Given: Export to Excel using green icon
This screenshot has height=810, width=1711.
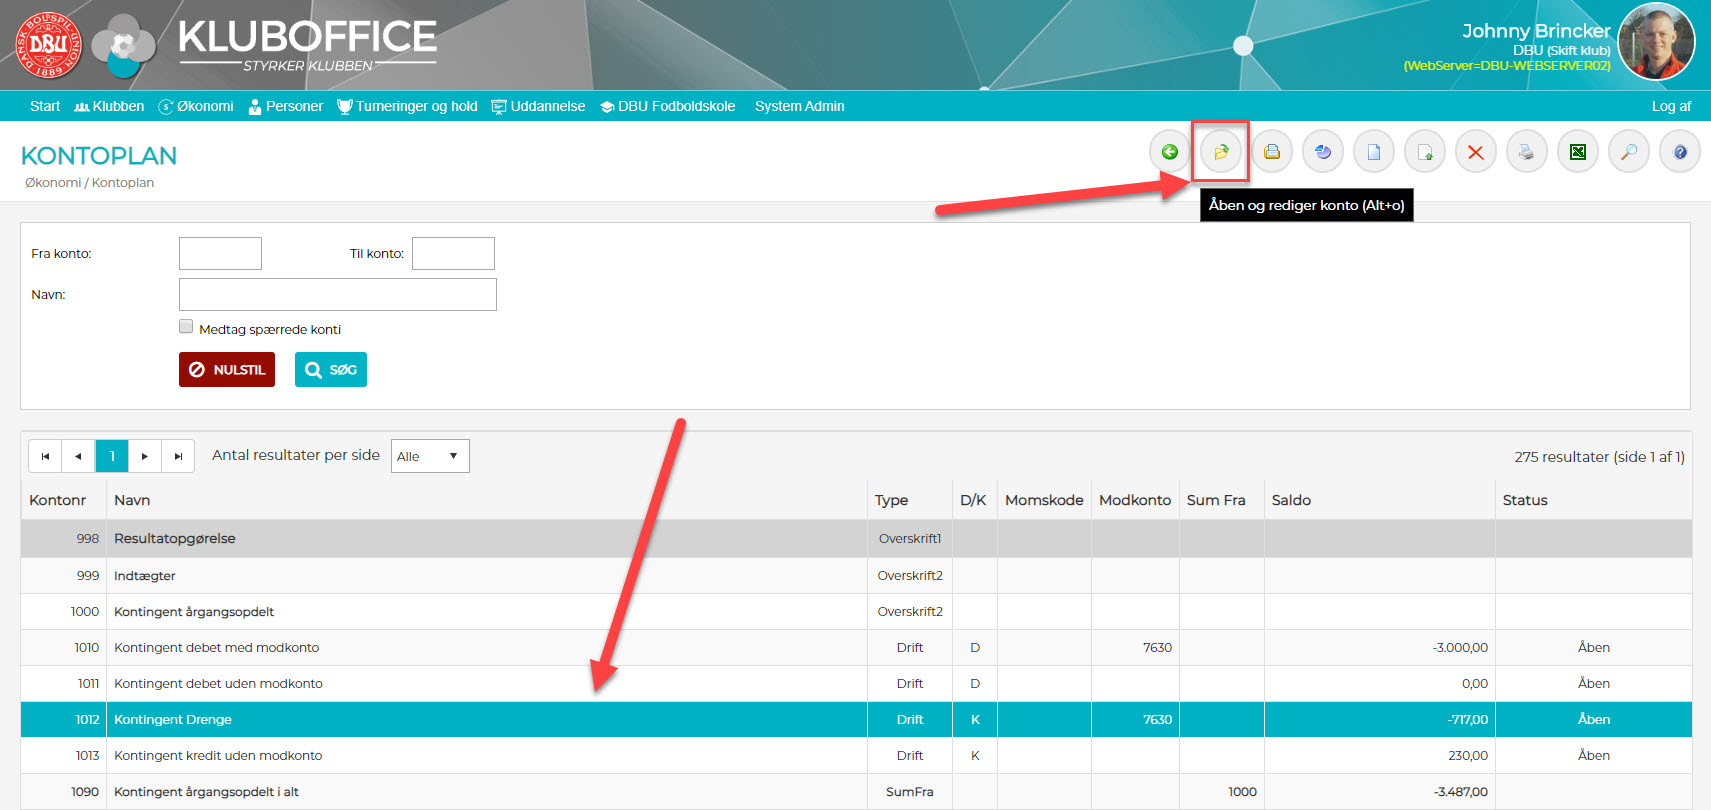Looking at the screenshot, I should (x=1577, y=152).
